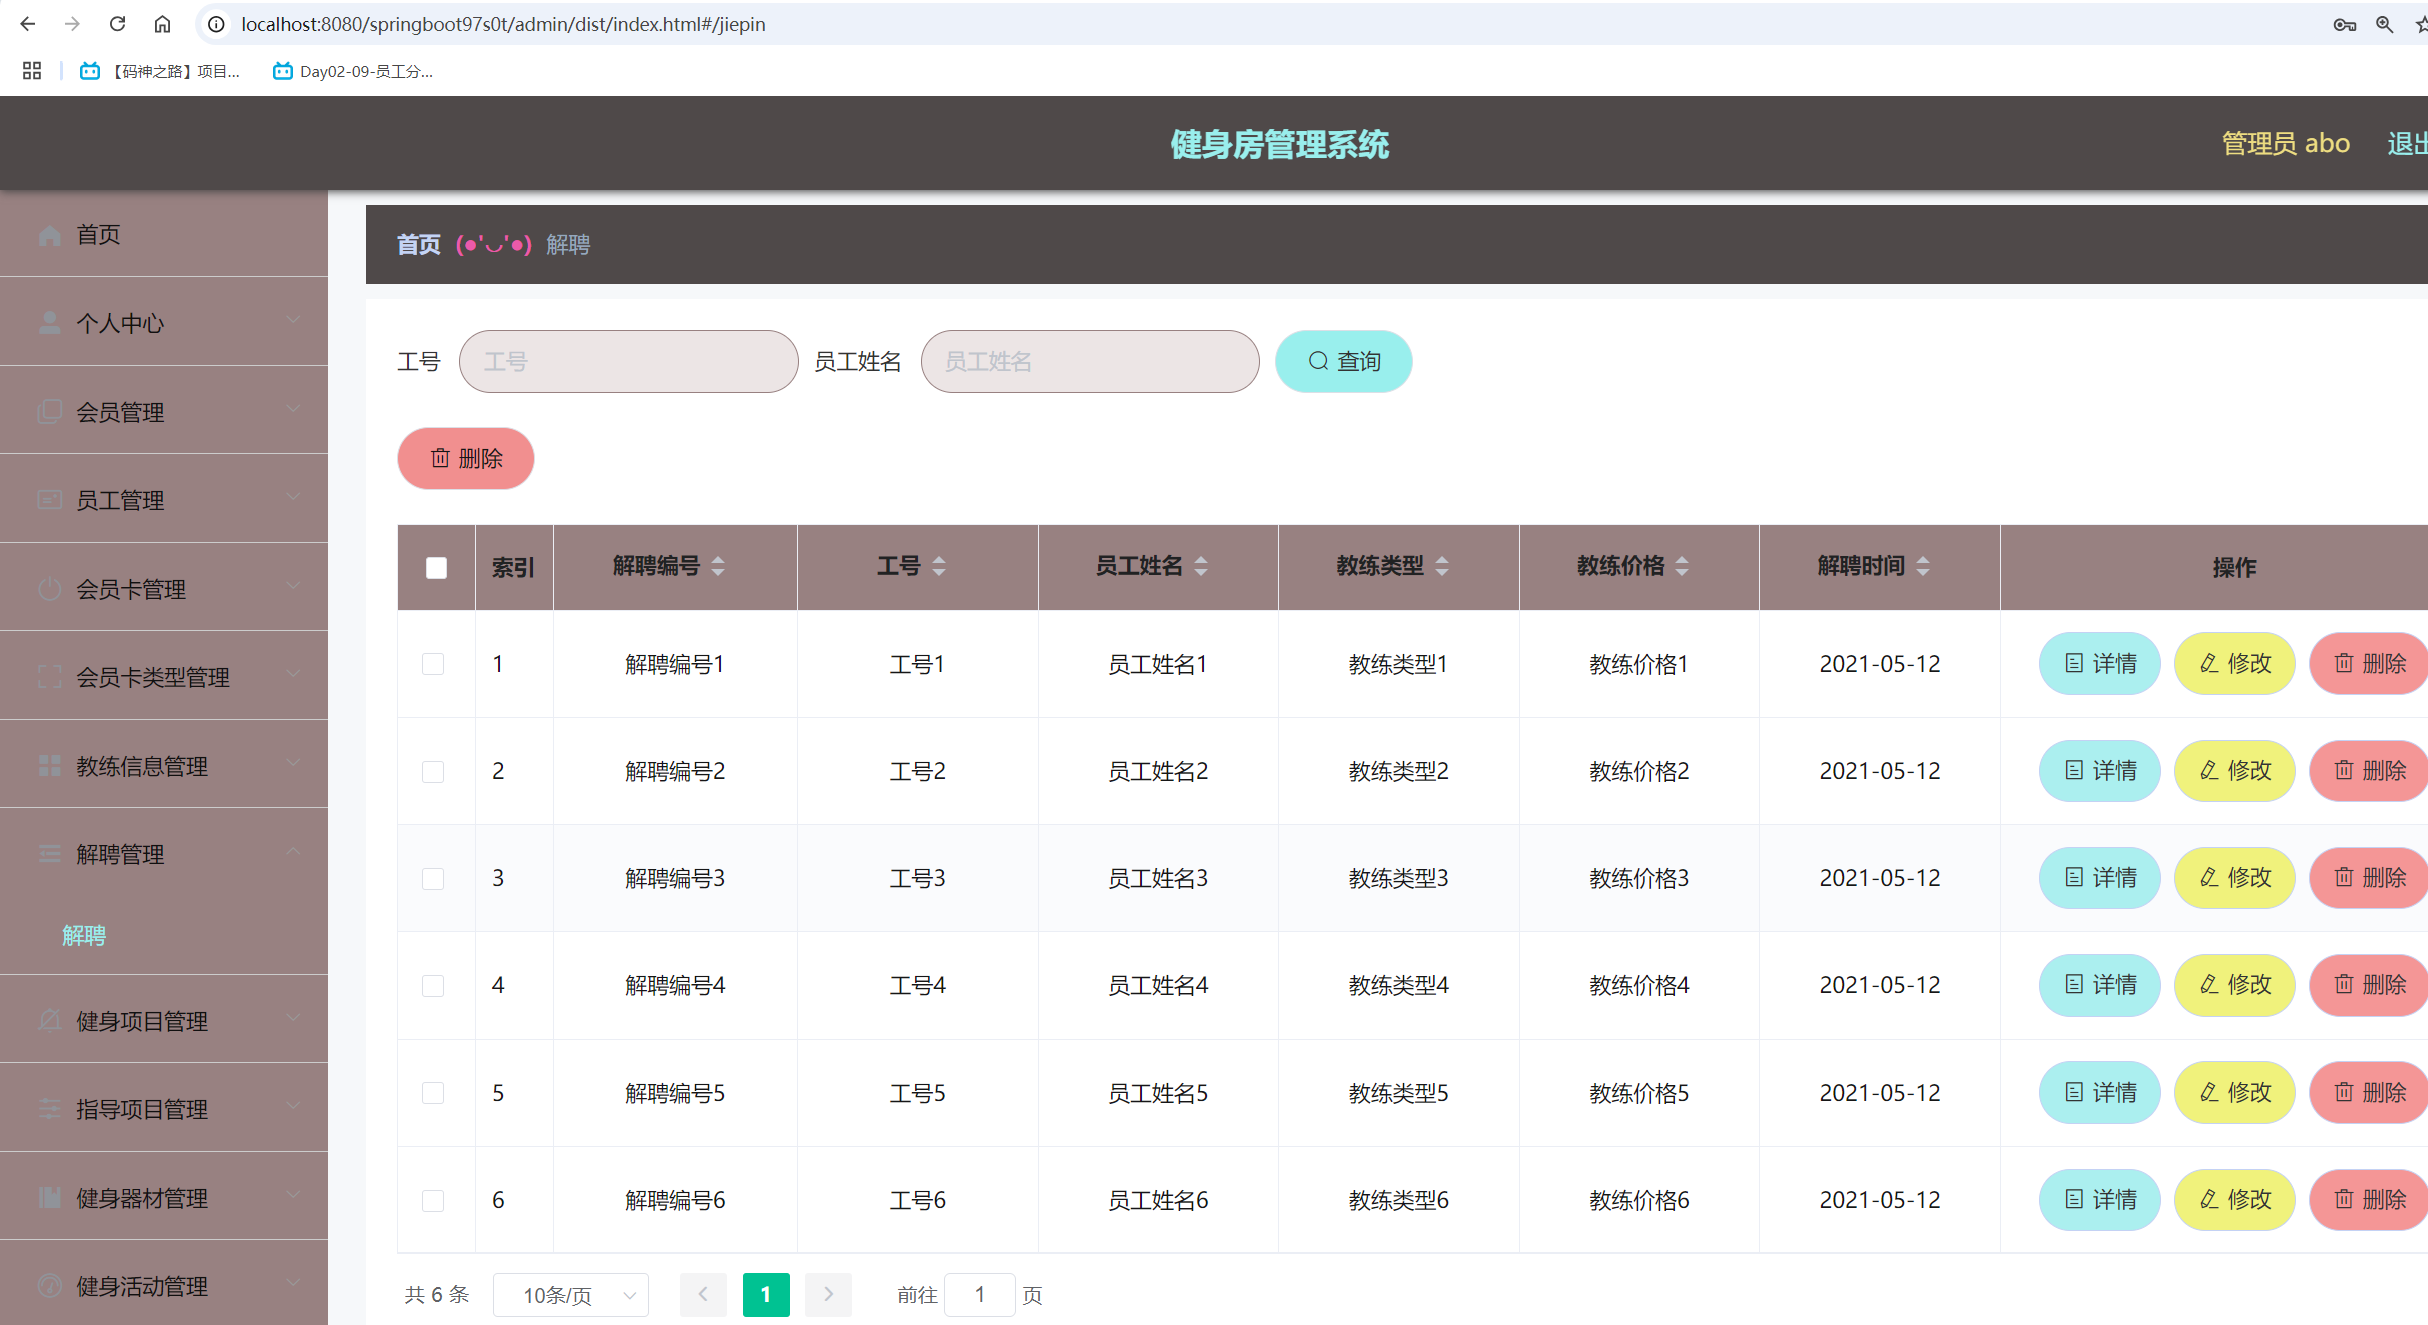Click the browser home icon
The width and height of the screenshot is (2428, 1325).
point(162,24)
